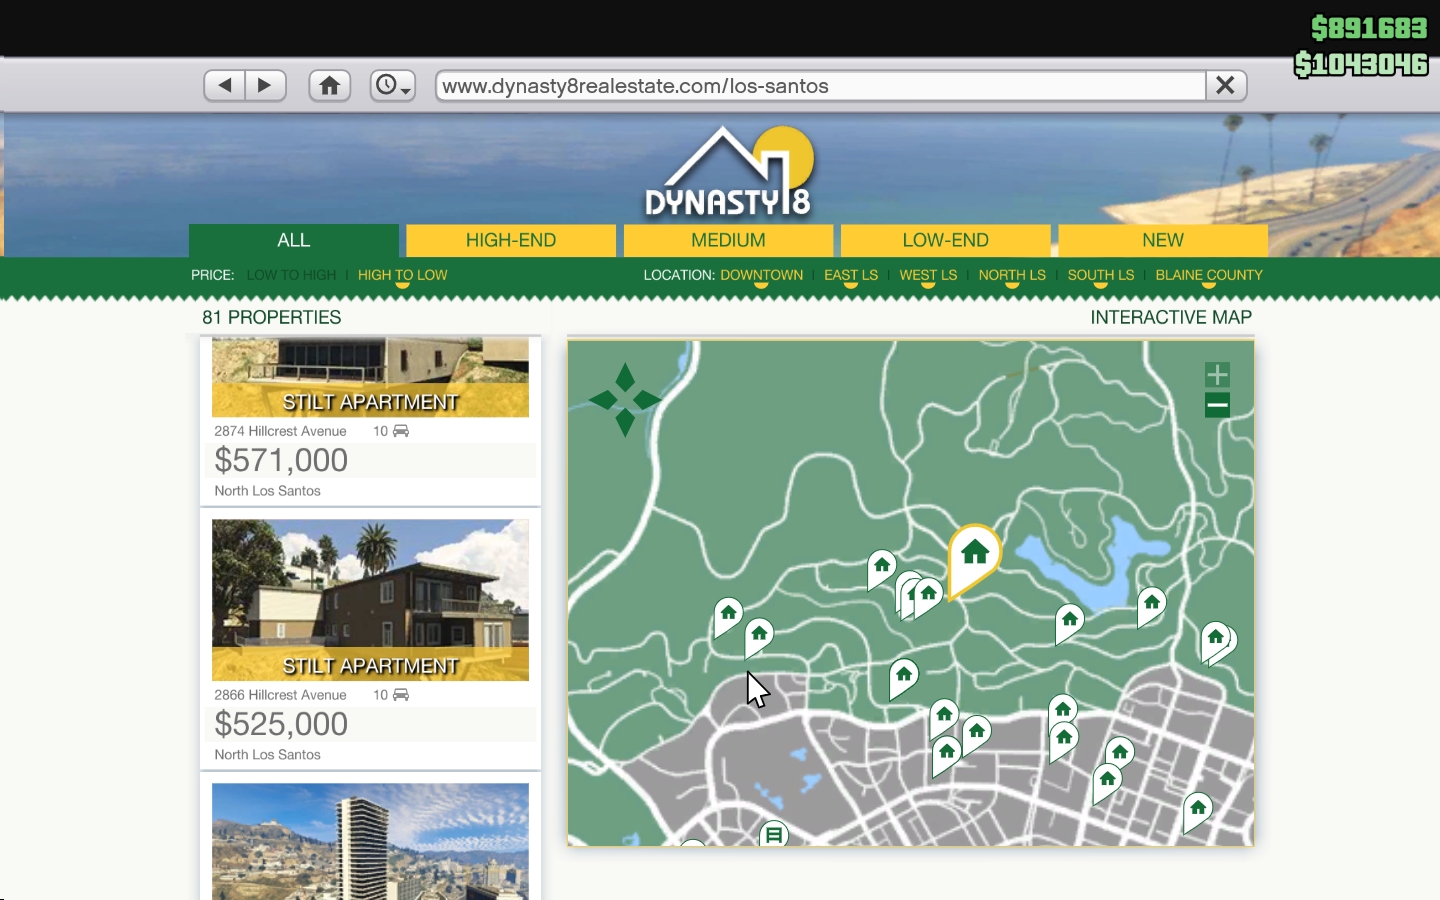Image resolution: width=1440 pixels, height=900 pixels.
Task: Click the car icon beside 2874 Hillcrest Avenue
Action: [x=401, y=431]
